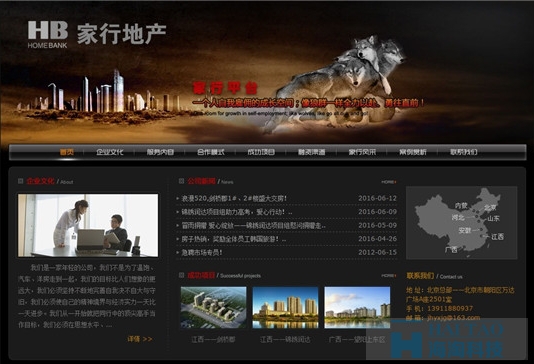The height and width of the screenshot is (364, 534).
Task: Click the HAITAO 海淘科技 watermark logo
Action: pyautogui.click(x=447, y=339)
